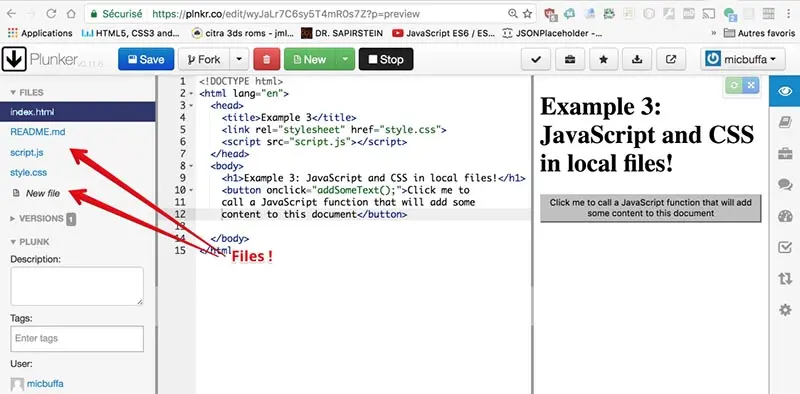Add a New file
Viewport: 800px width, 394px height.
36,193
